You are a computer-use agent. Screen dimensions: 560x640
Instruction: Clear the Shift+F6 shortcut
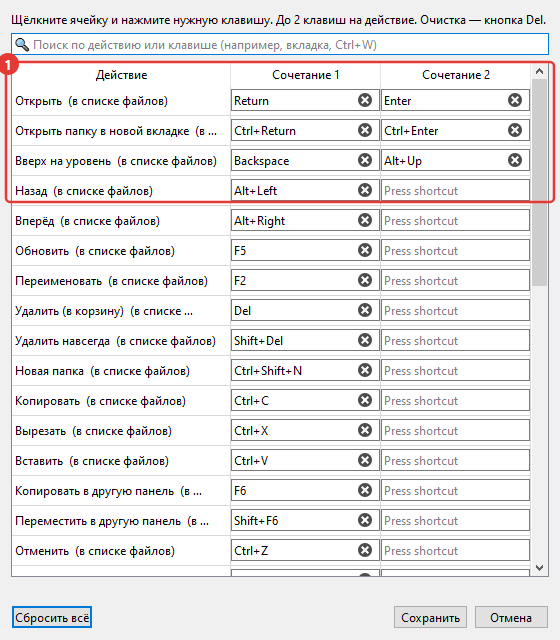(x=365, y=520)
